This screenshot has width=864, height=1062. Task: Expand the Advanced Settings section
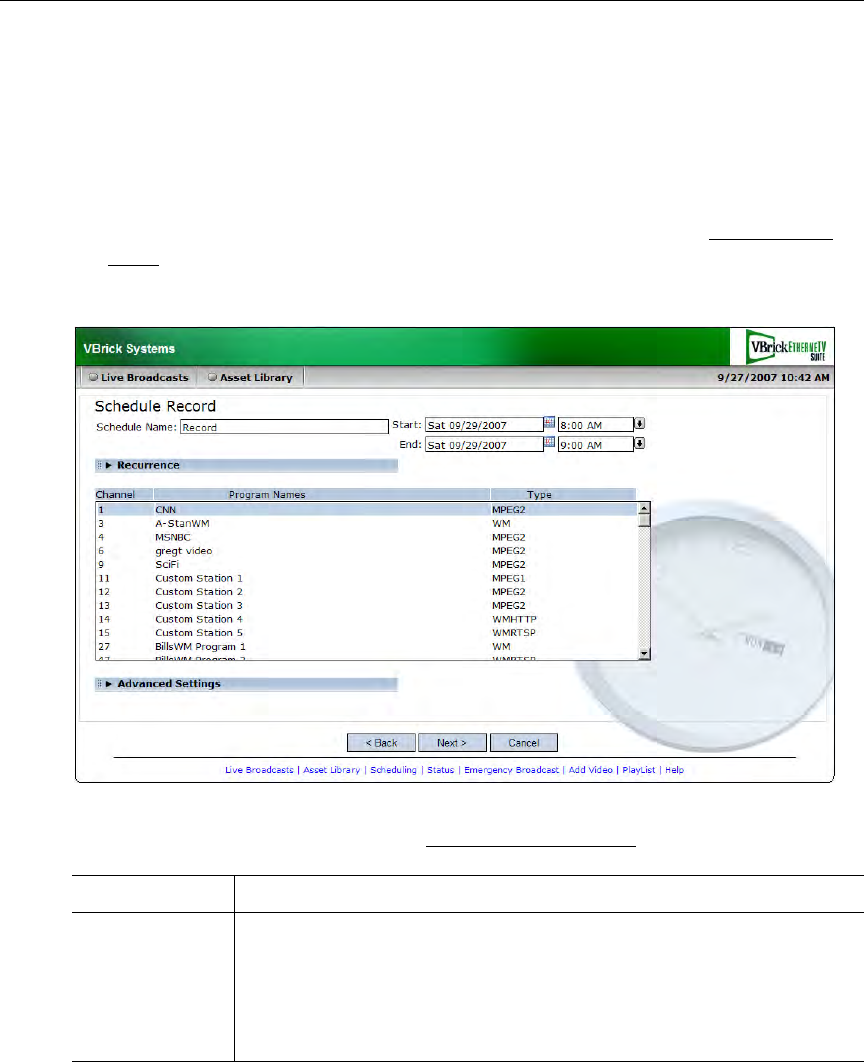tap(168, 684)
